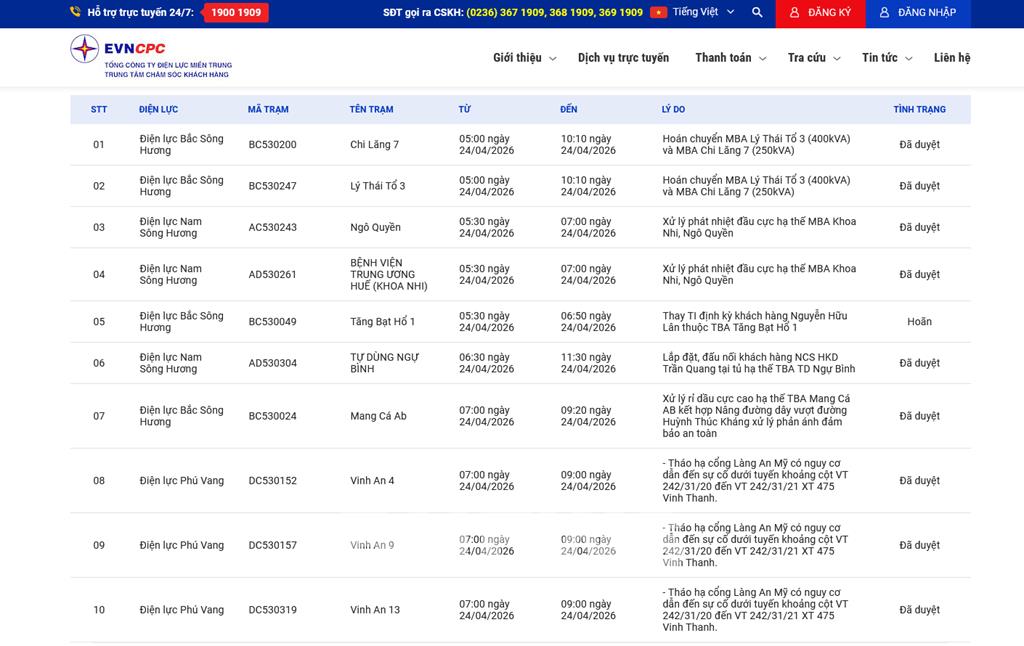Open the Tiếng Việt language dropdown
This screenshot has width=1024, height=646.
[x=703, y=13]
